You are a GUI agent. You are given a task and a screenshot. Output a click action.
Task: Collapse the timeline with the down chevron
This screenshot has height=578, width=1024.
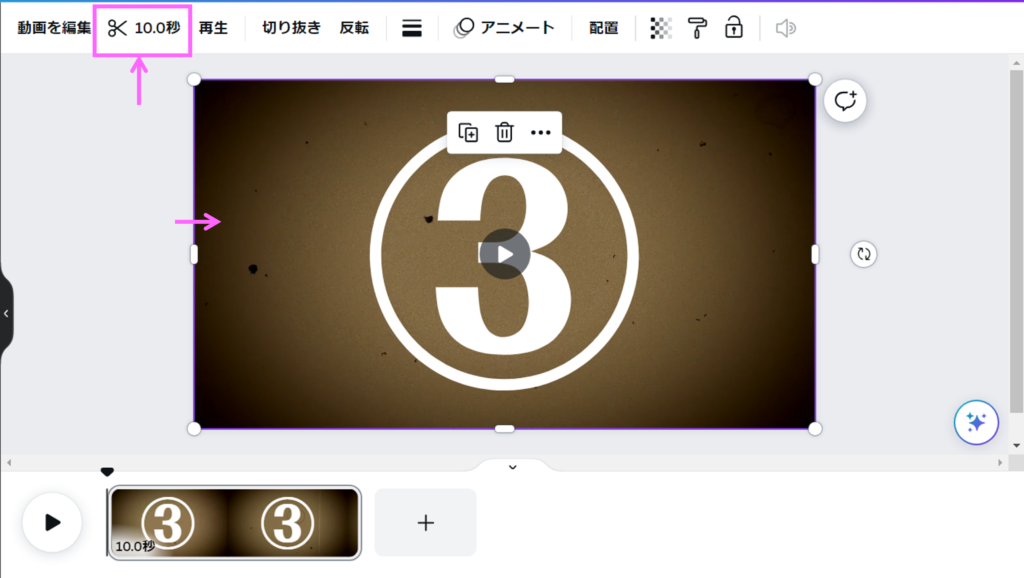(x=512, y=467)
